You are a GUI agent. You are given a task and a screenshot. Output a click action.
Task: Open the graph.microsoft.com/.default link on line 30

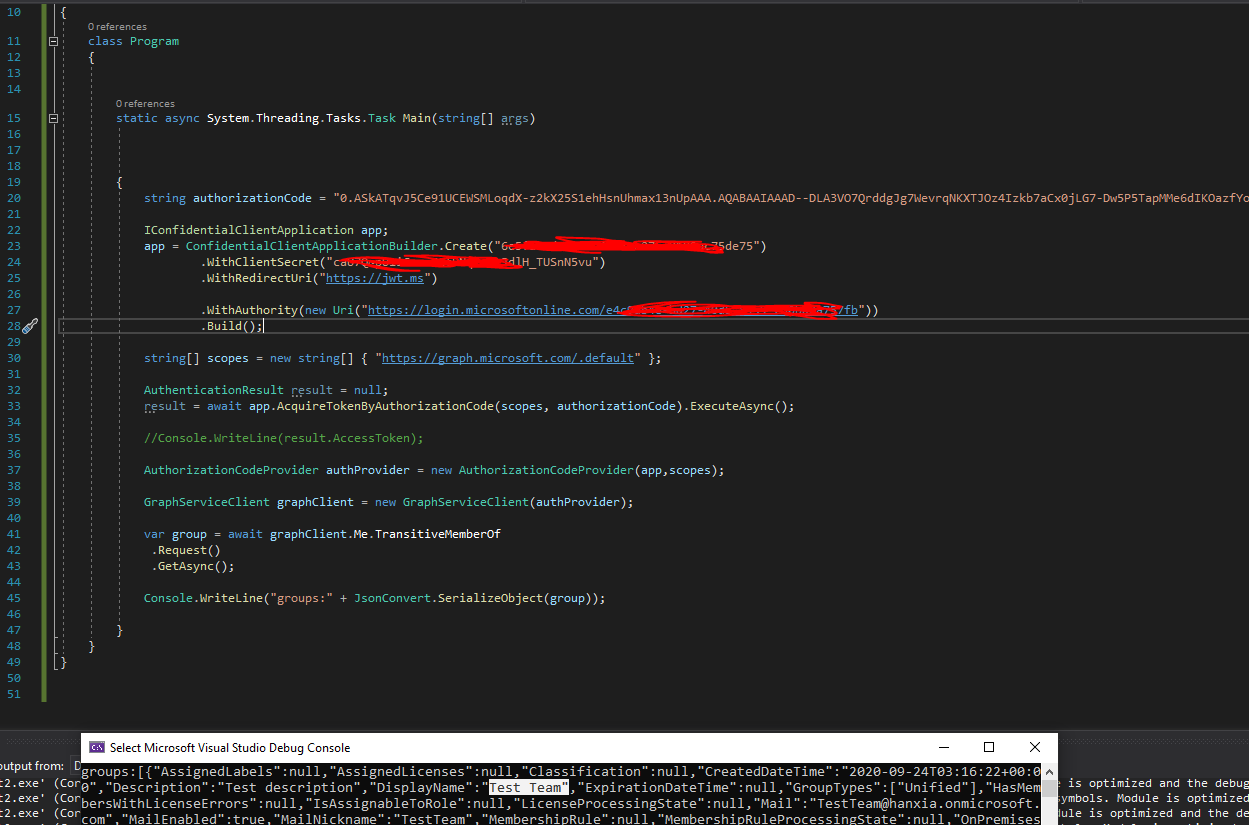(508, 357)
